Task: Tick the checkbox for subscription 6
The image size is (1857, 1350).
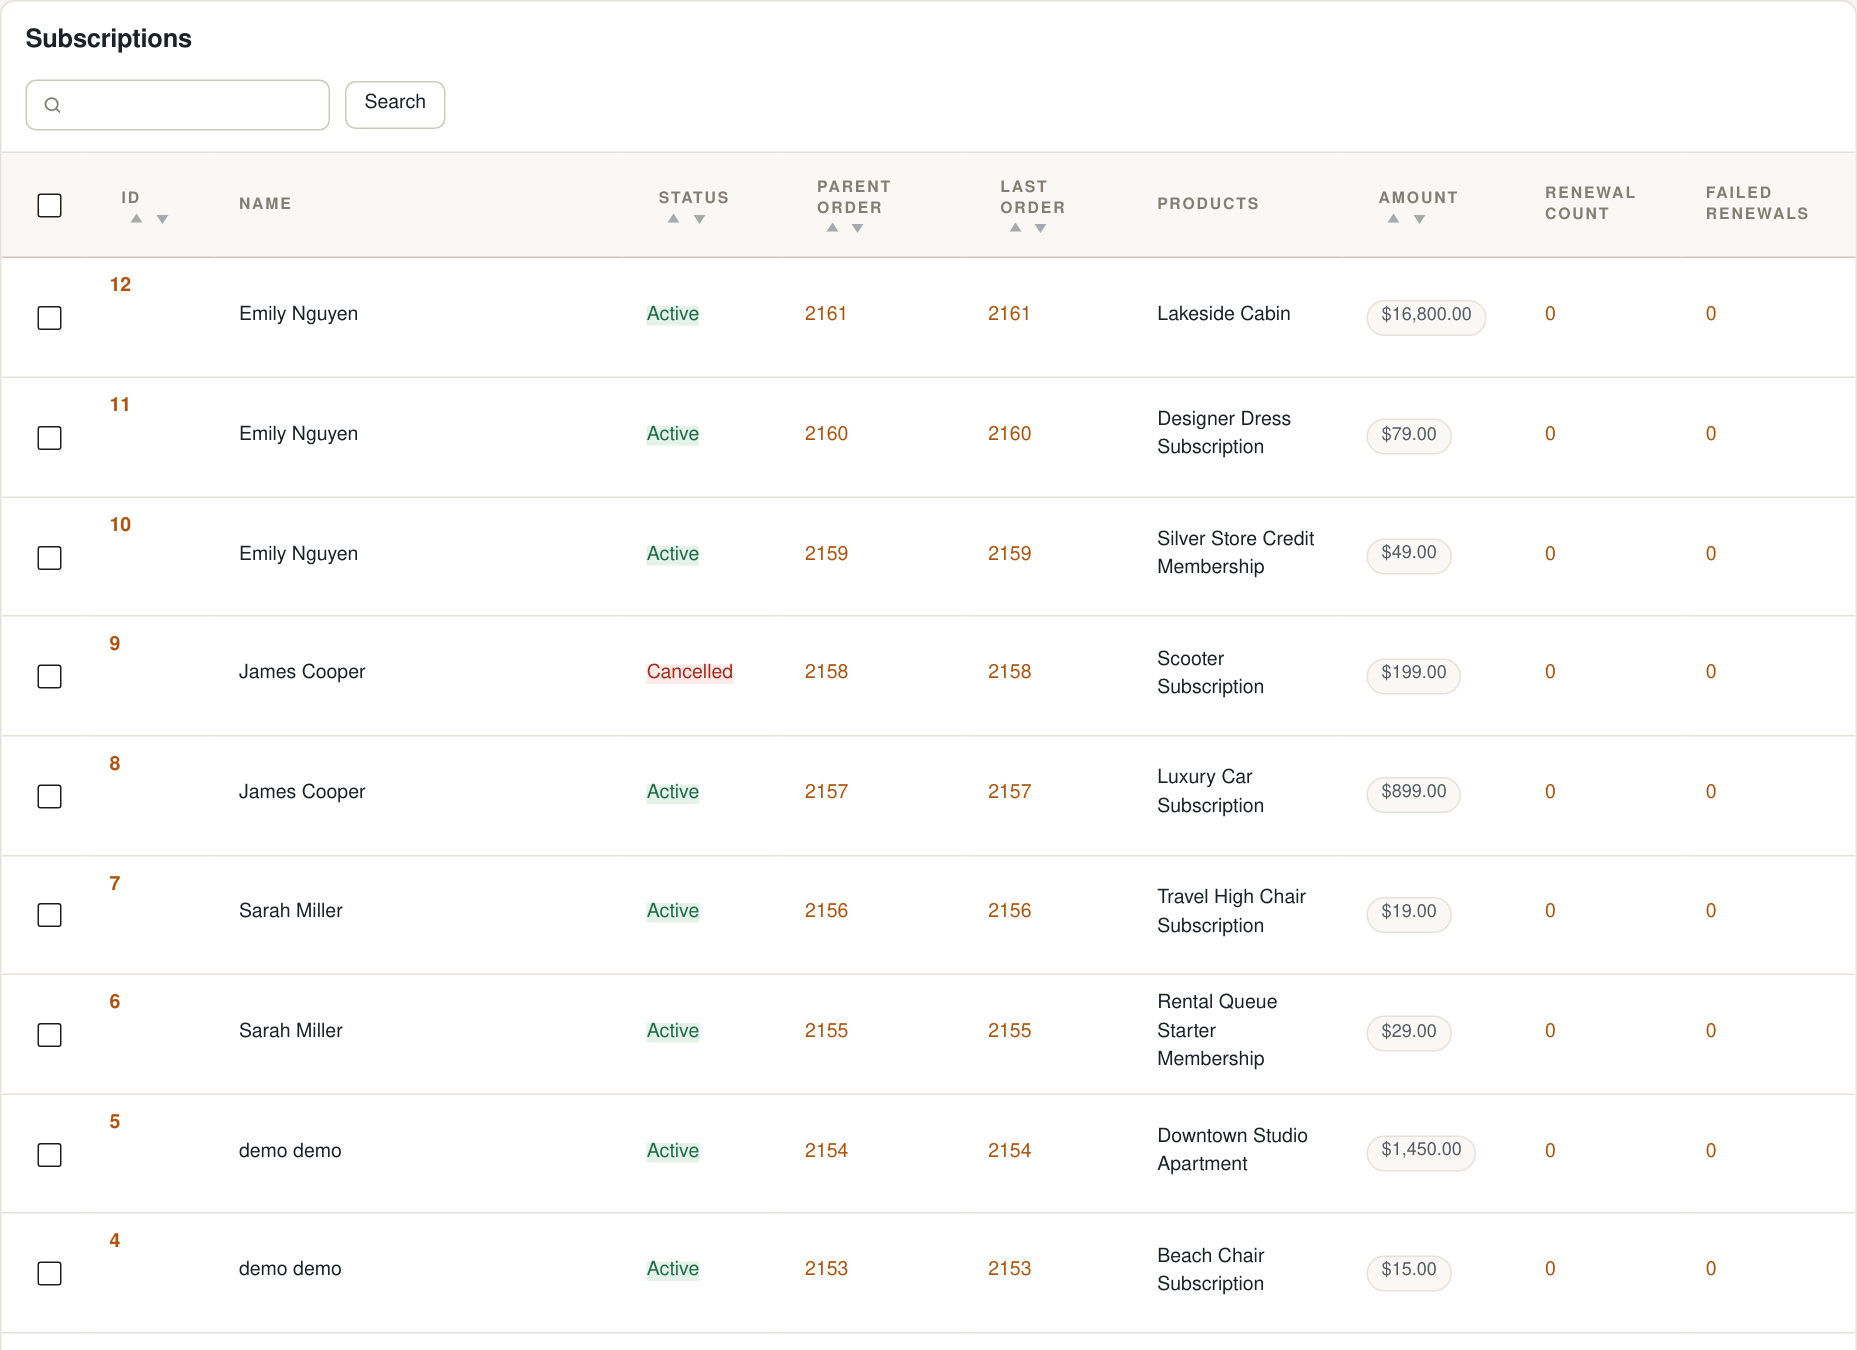Action: [49, 1035]
